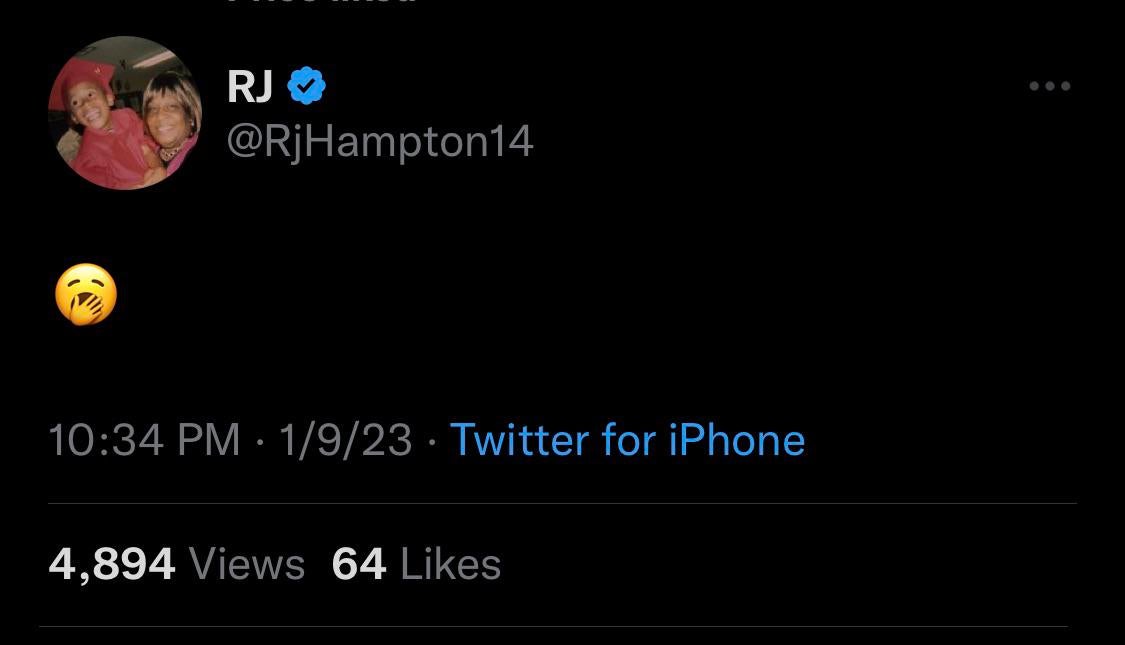Image resolution: width=1125 pixels, height=645 pixels.
Task: Tap the 10:34 PM timestamp
Action: pos(144,440)
